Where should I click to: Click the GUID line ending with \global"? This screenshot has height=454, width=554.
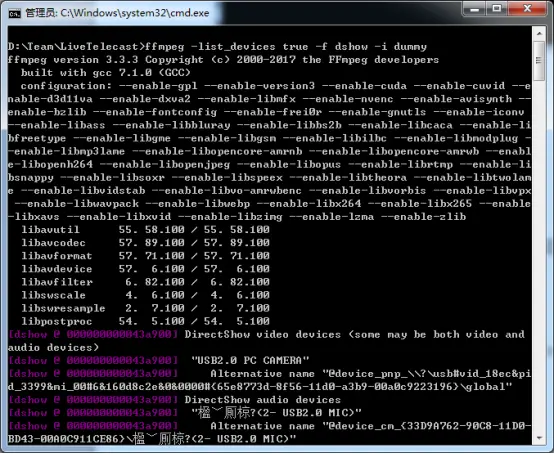click(260, 387)
